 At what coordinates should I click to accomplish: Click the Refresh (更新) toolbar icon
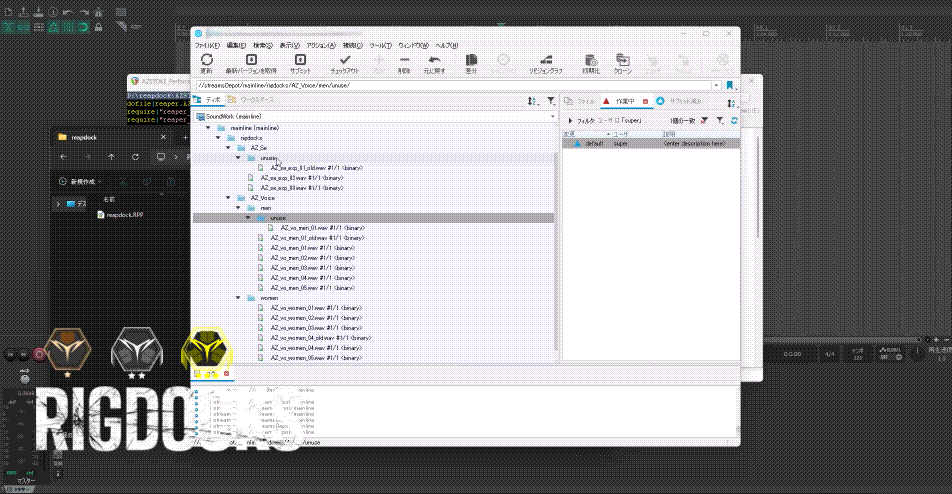click(206, 61)
